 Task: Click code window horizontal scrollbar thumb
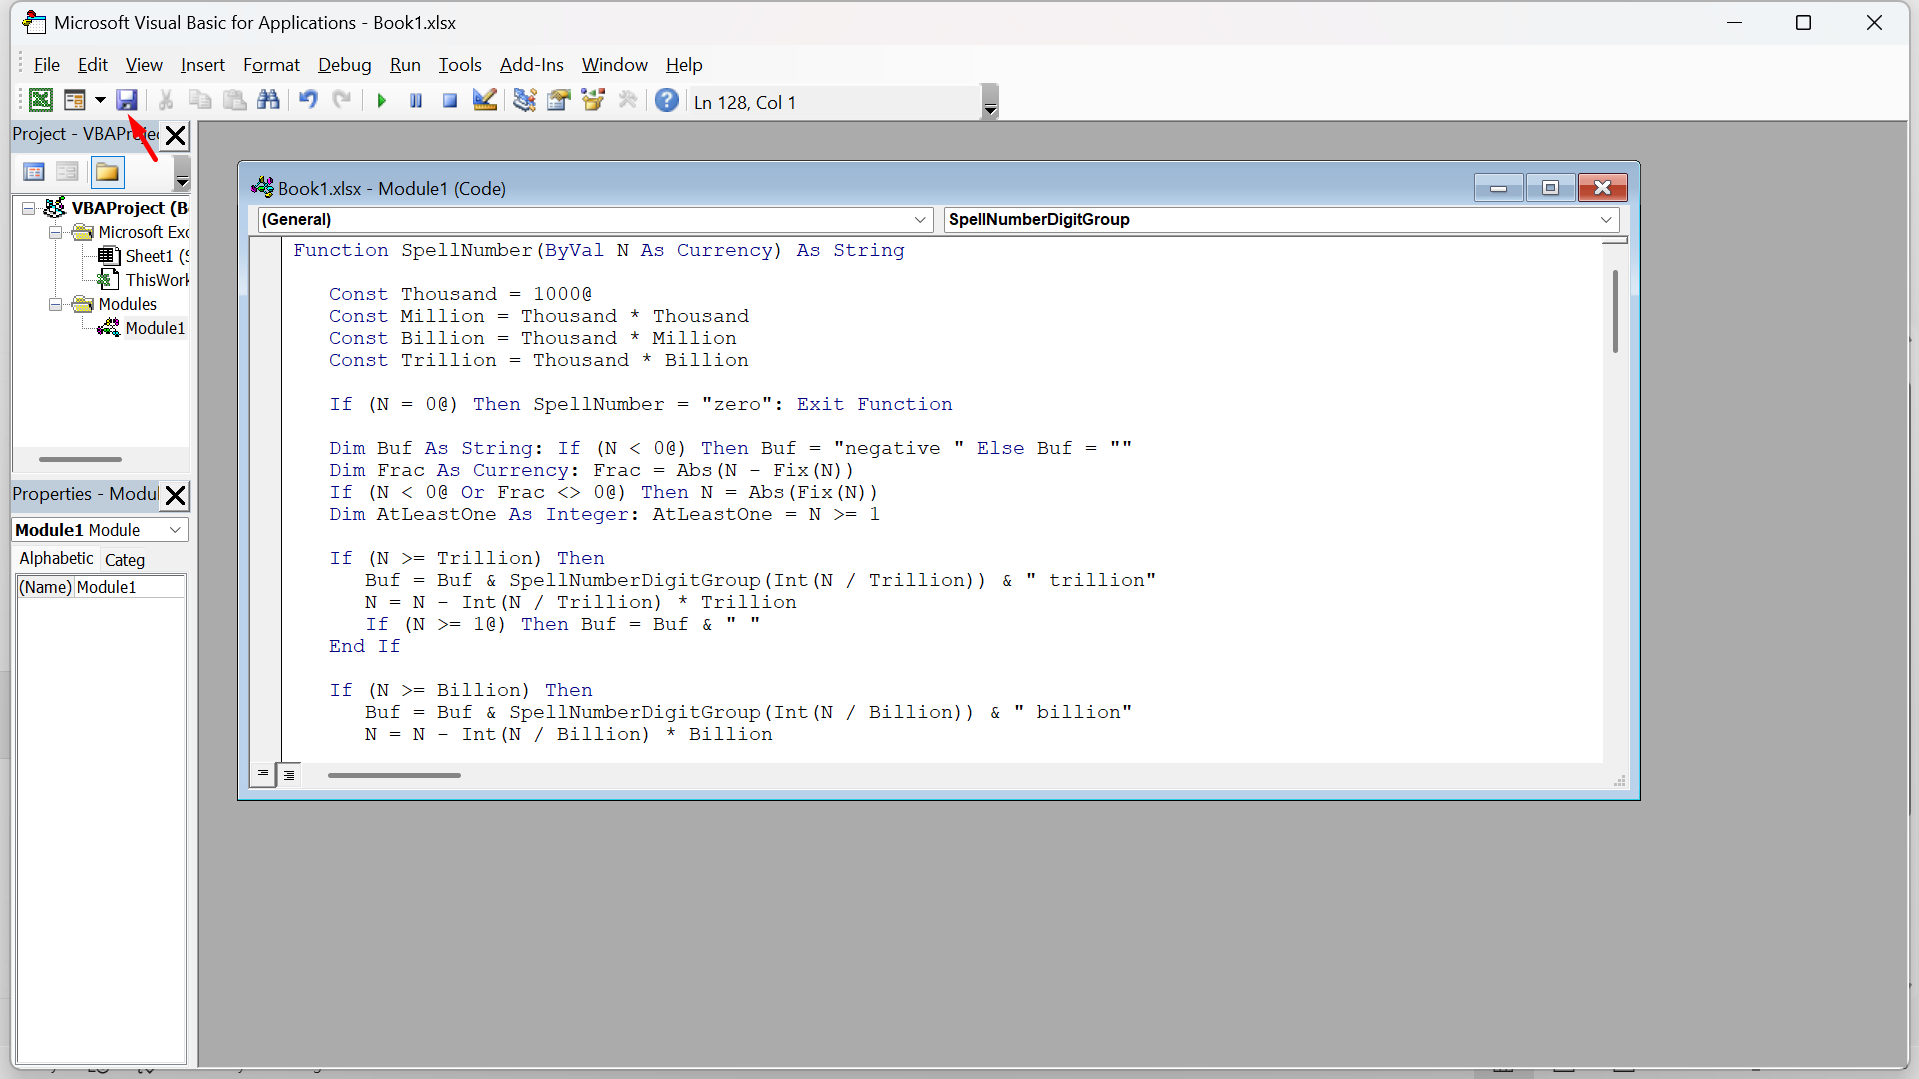394,775
